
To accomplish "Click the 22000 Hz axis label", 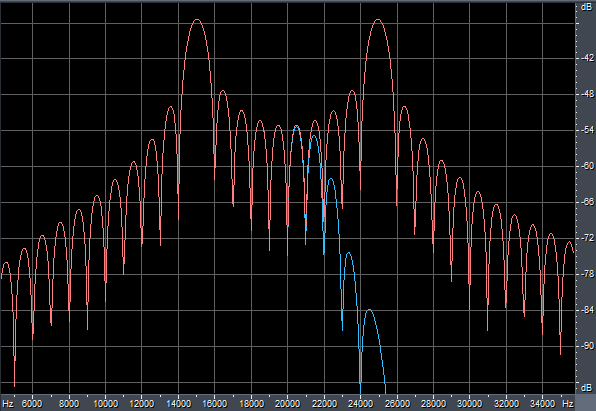I will [324, 403].
